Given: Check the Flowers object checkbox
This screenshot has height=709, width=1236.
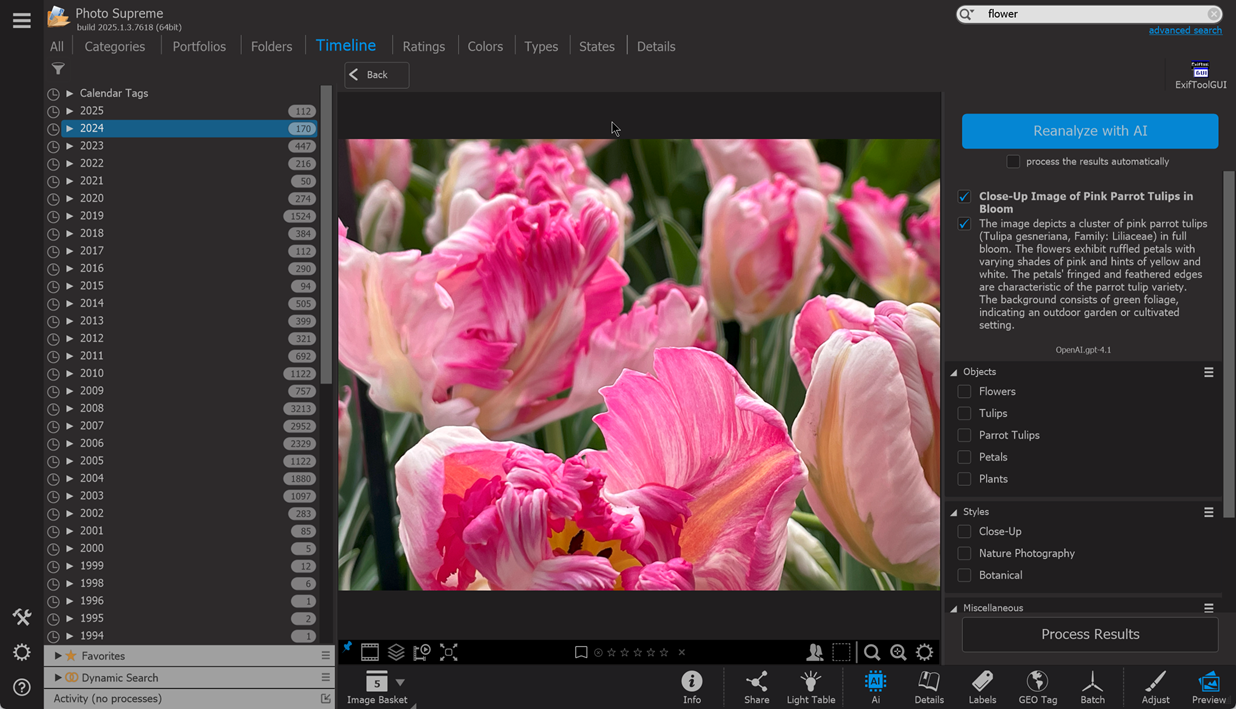Looking at the screenshot, I should pyautogui.click(x=964, y=391).
